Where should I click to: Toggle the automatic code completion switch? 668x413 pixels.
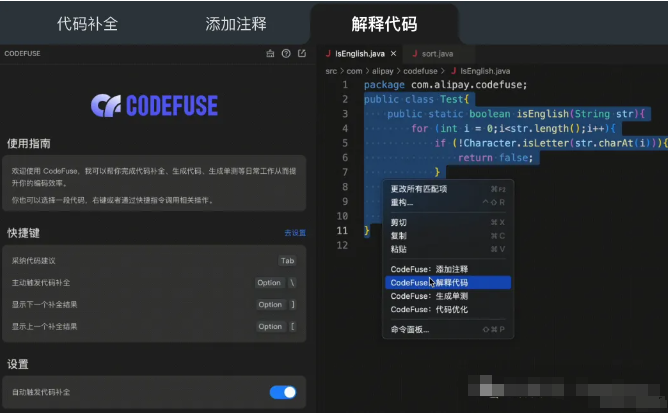point(283,392)
